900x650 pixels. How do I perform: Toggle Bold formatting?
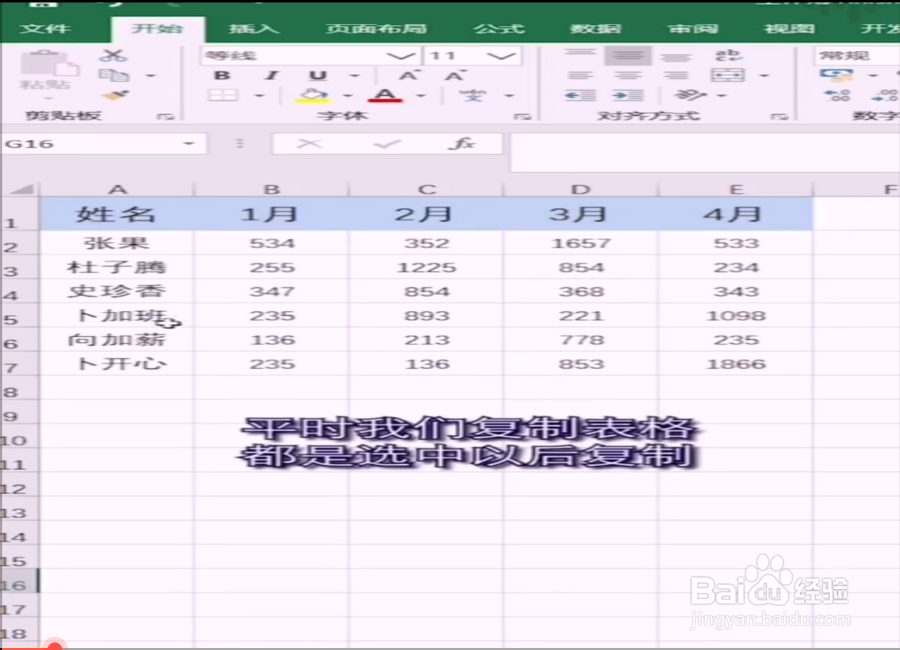[x=222, y=75]
